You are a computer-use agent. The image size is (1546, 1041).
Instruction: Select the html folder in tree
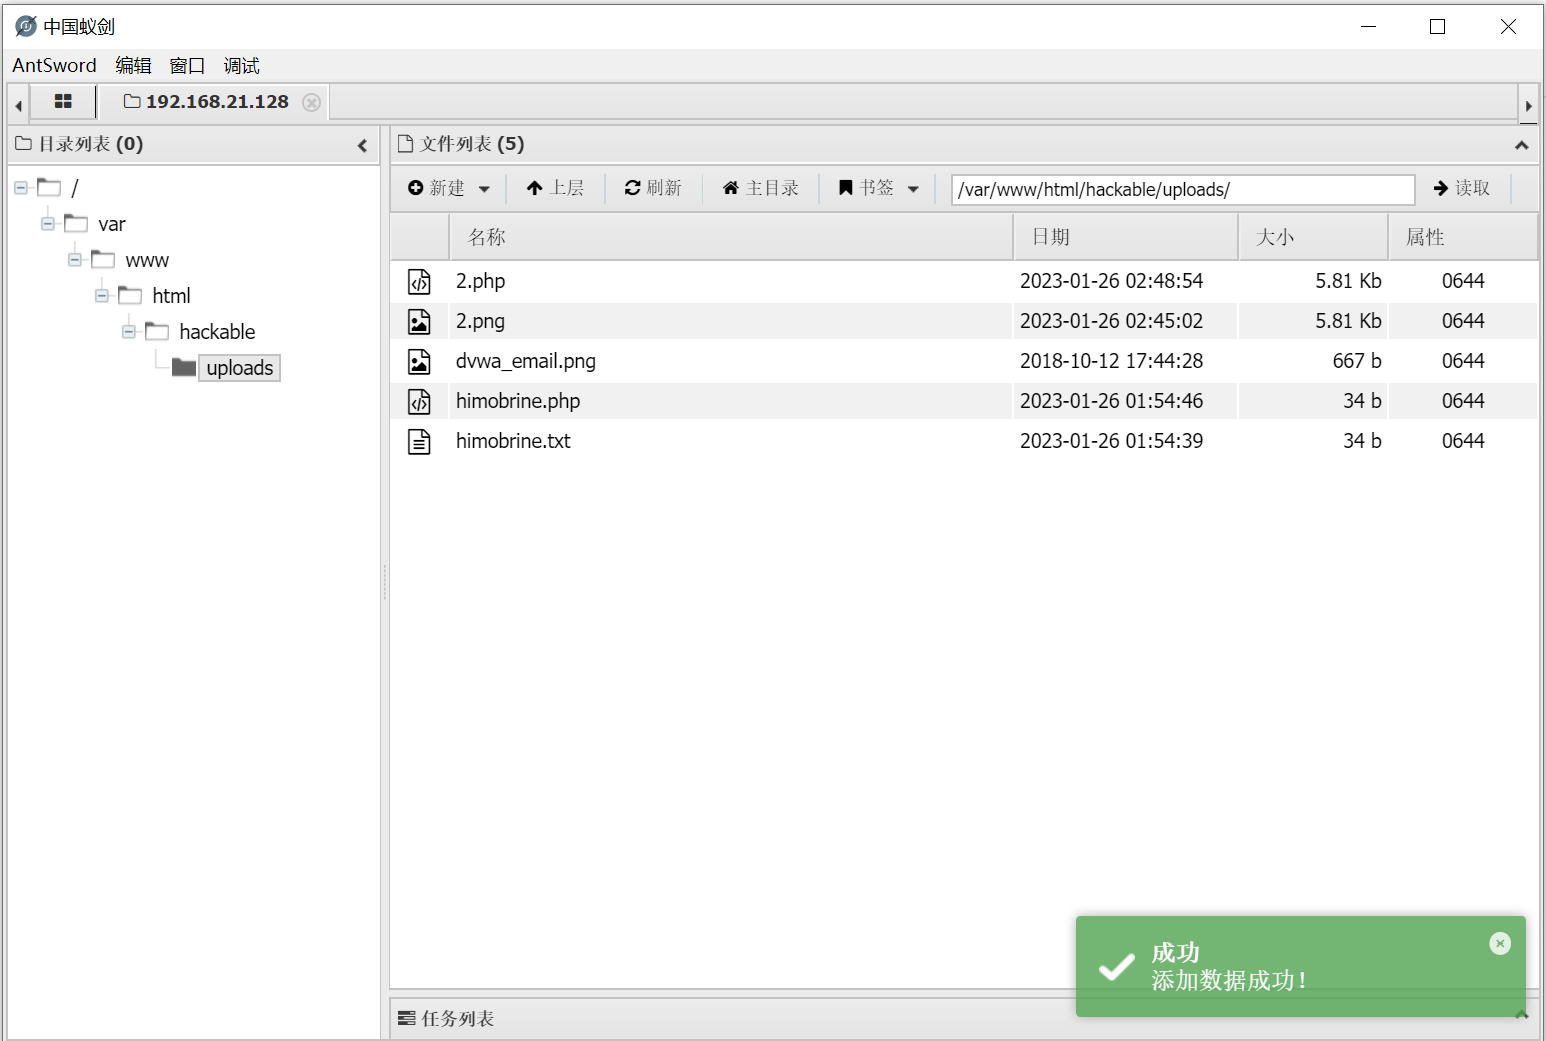(x=171, y=296)
